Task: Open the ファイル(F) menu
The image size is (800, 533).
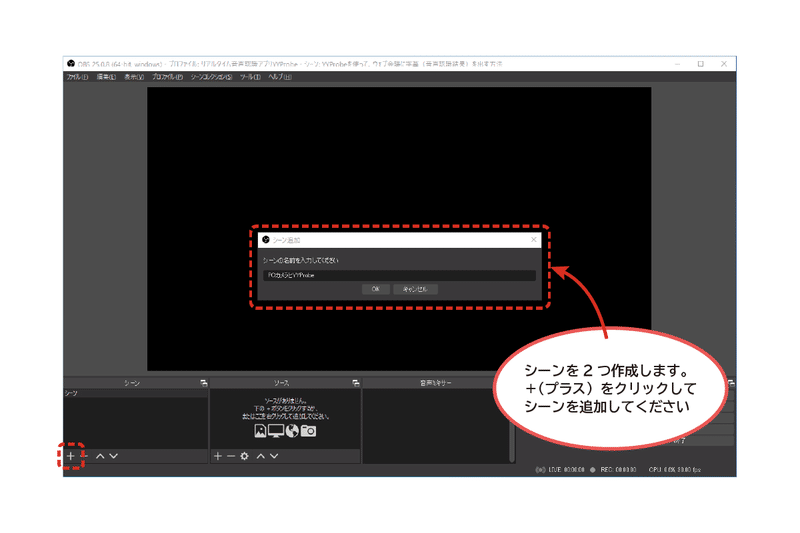Action: [77, 77]
